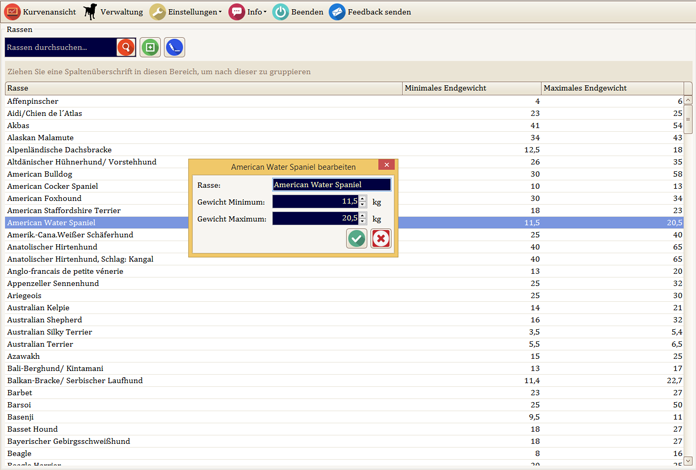
Task: Select the Balkan-Bracke/ Serbischer Laufhund row
Action: pos(344,380)
